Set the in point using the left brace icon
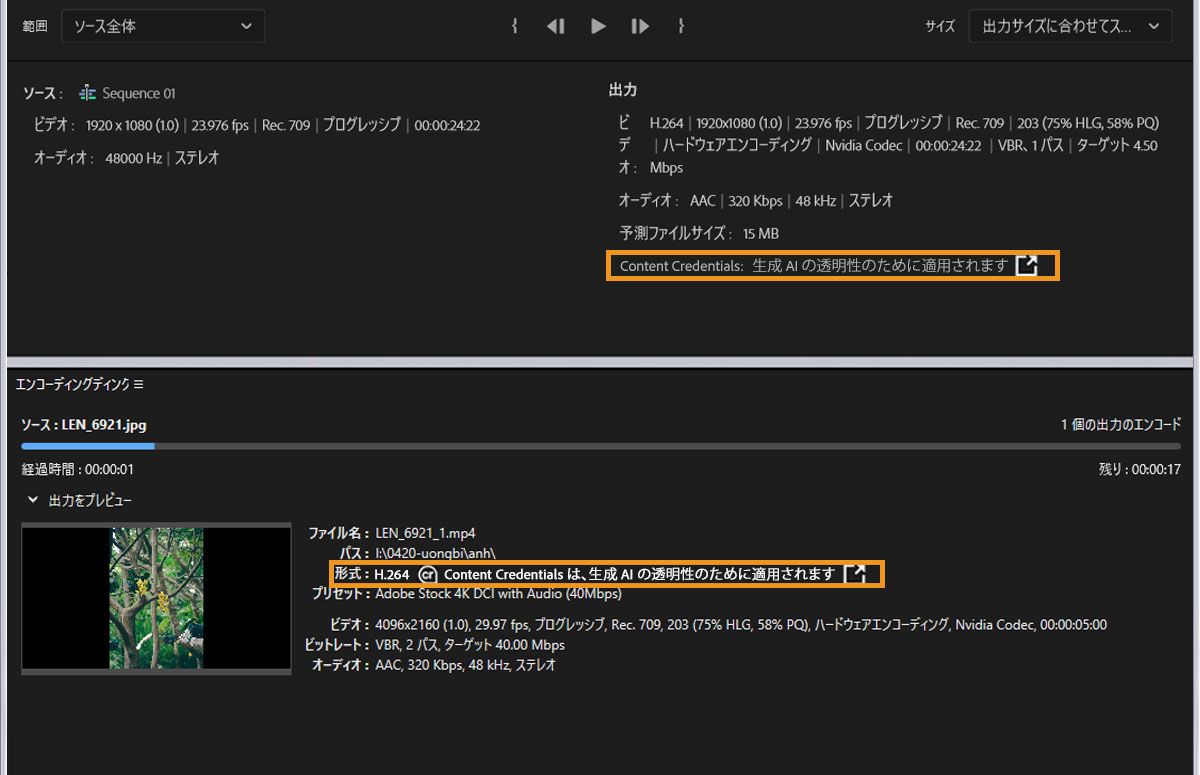The height and width of the screenshot is (775, 1200). coord(514,26)
